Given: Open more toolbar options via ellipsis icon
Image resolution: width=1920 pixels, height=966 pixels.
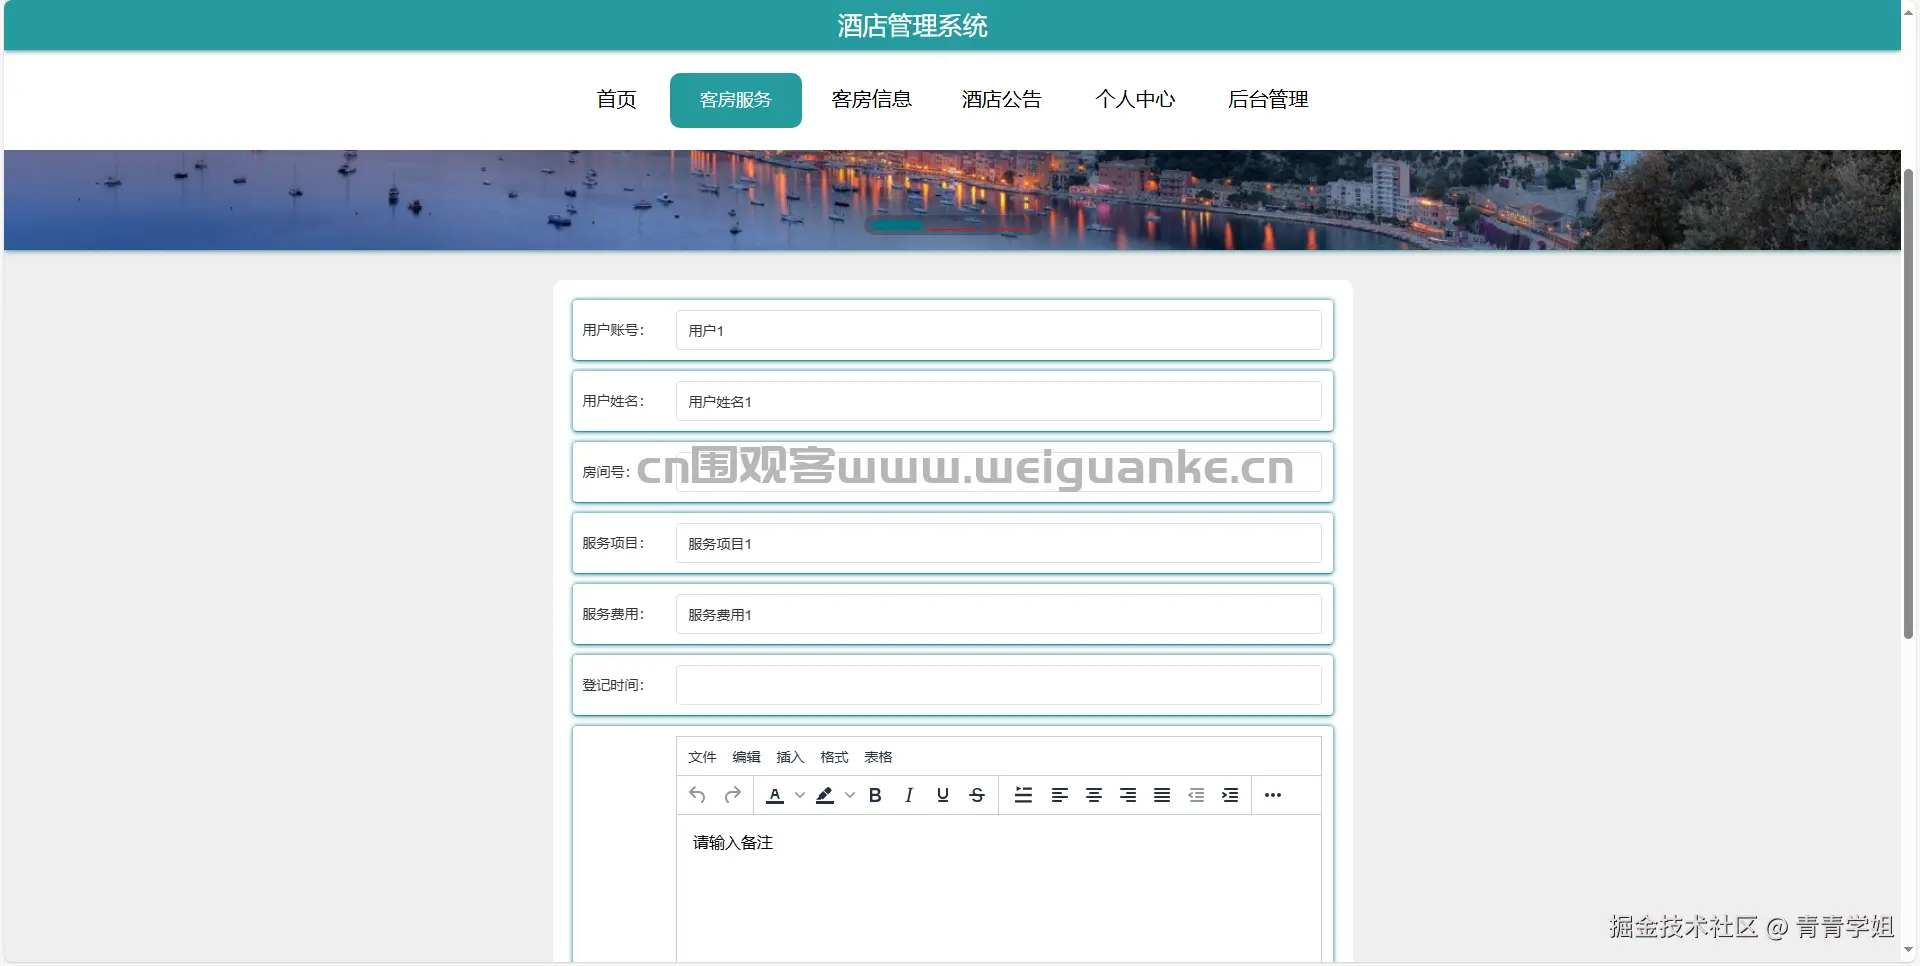Looking at the screenshot, I should click(1272, 795).
